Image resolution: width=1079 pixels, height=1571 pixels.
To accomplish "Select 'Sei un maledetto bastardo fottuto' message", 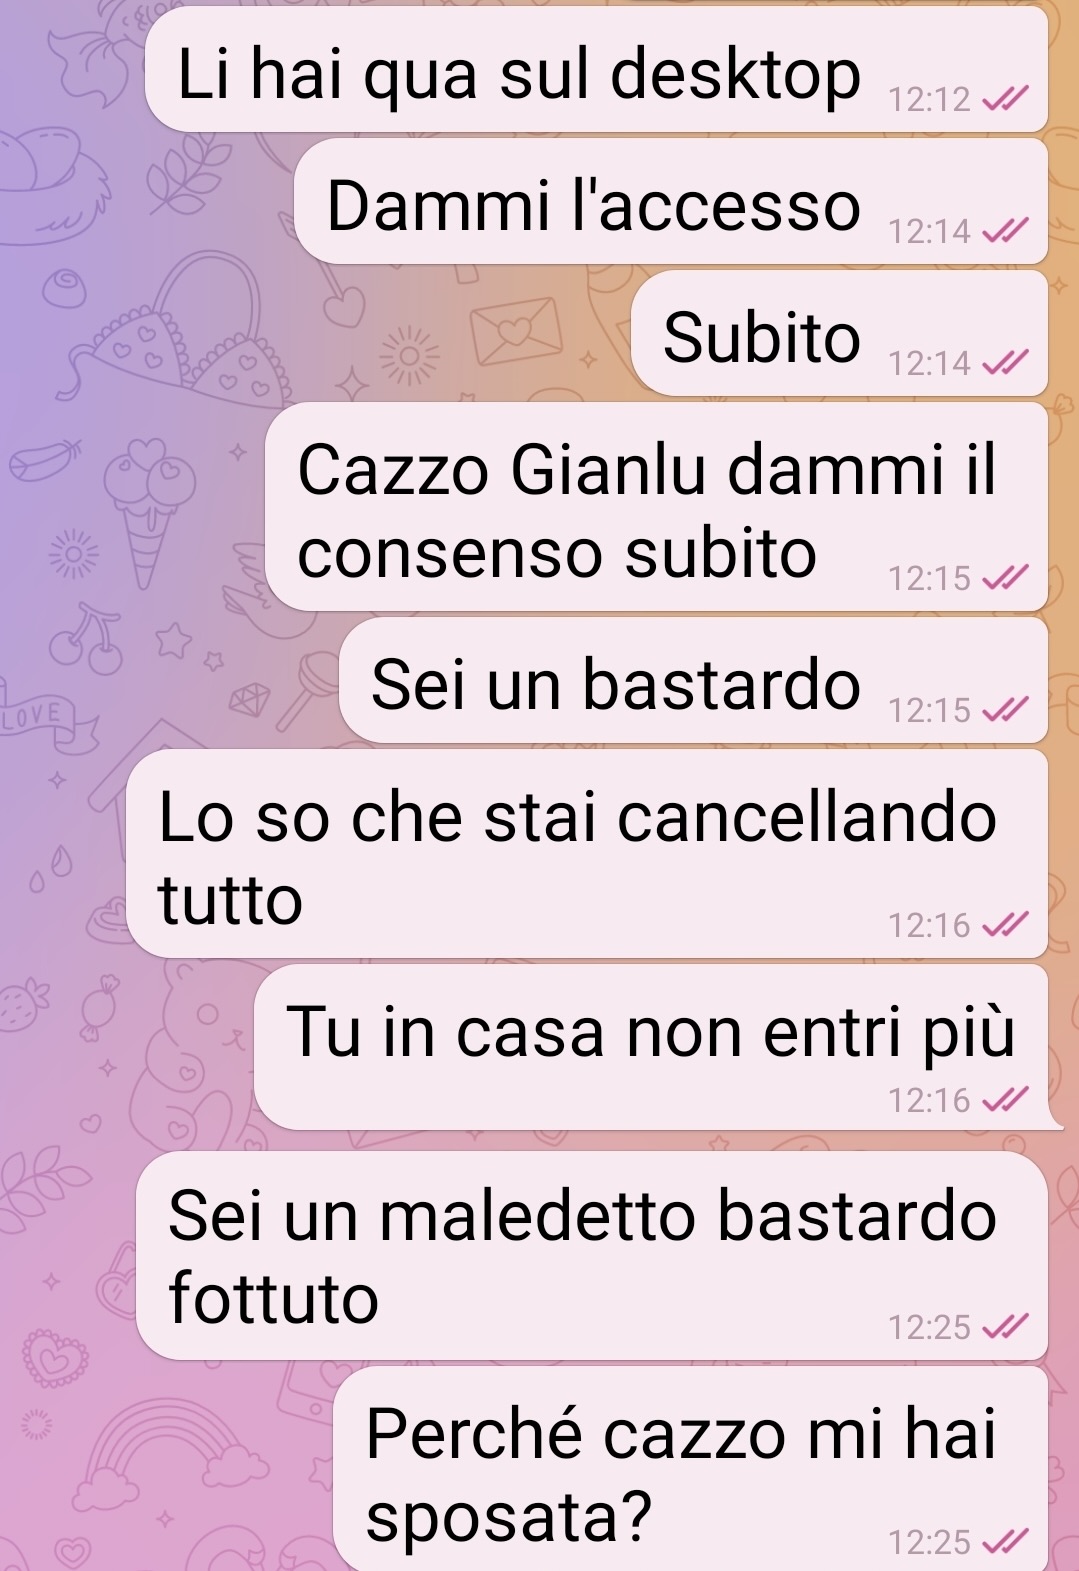I will pyautogui.click(x=592, y=1256).
